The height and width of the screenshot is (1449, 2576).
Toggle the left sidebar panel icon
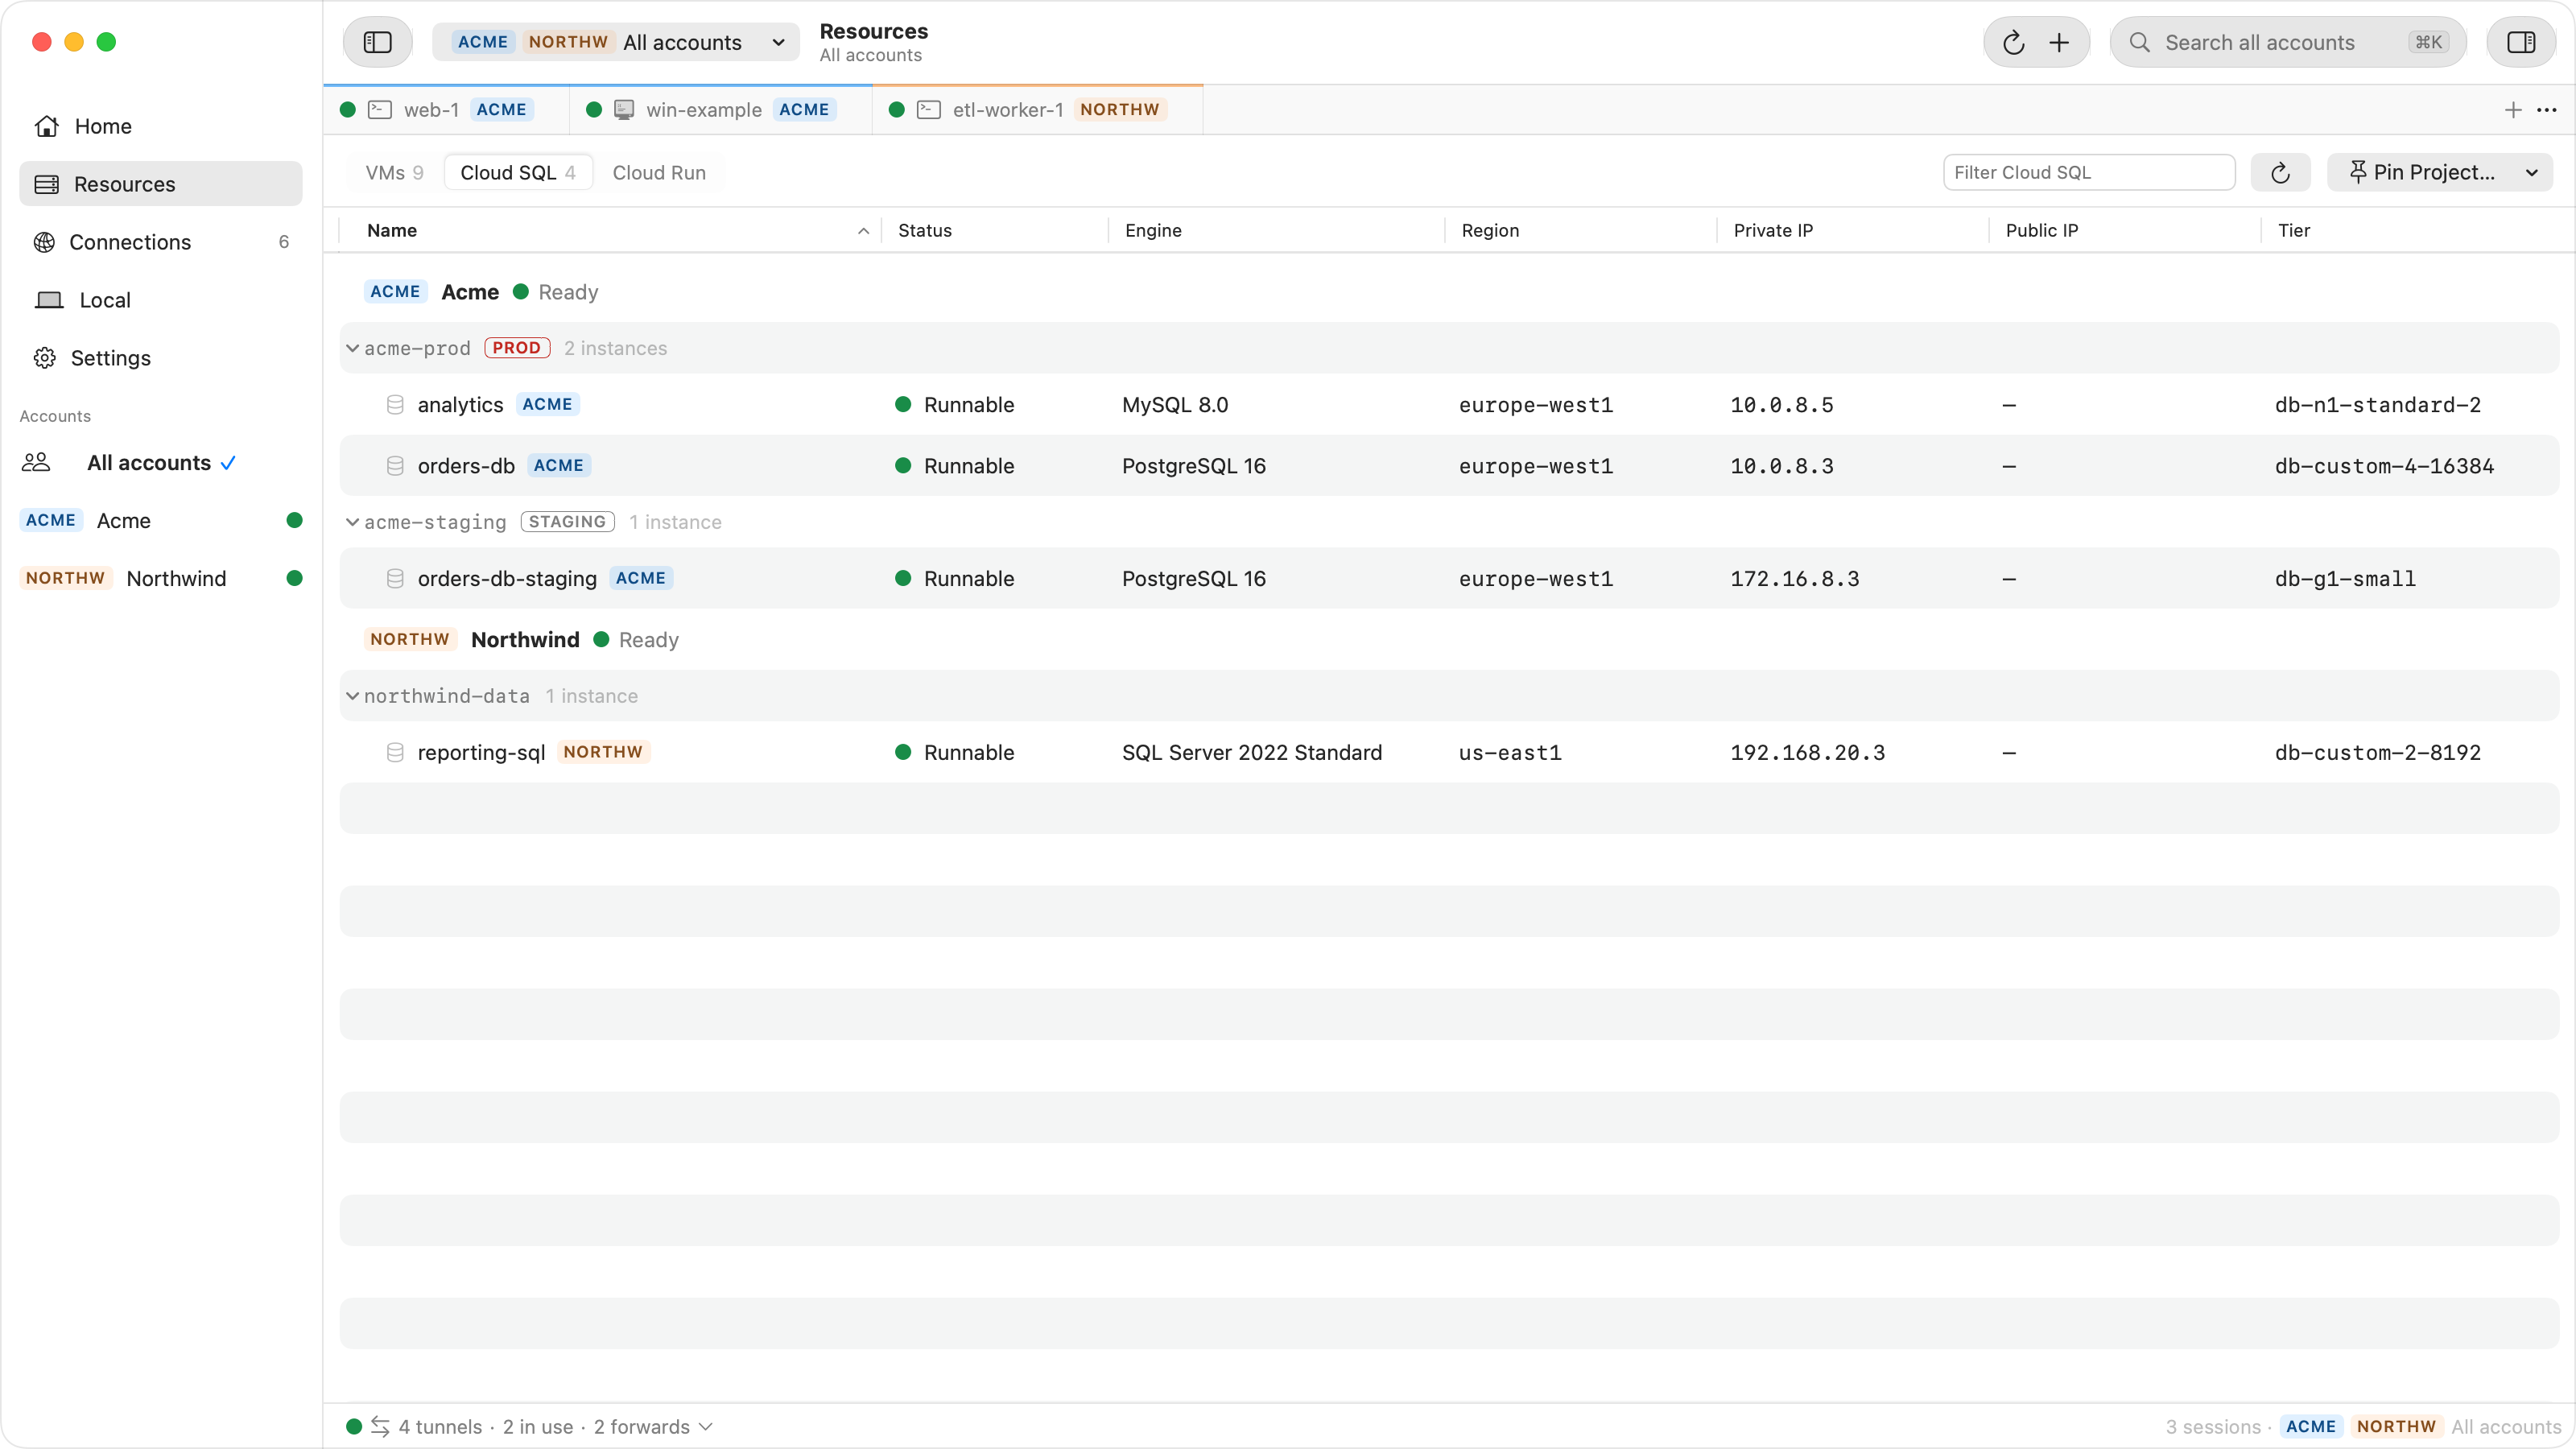377,42
